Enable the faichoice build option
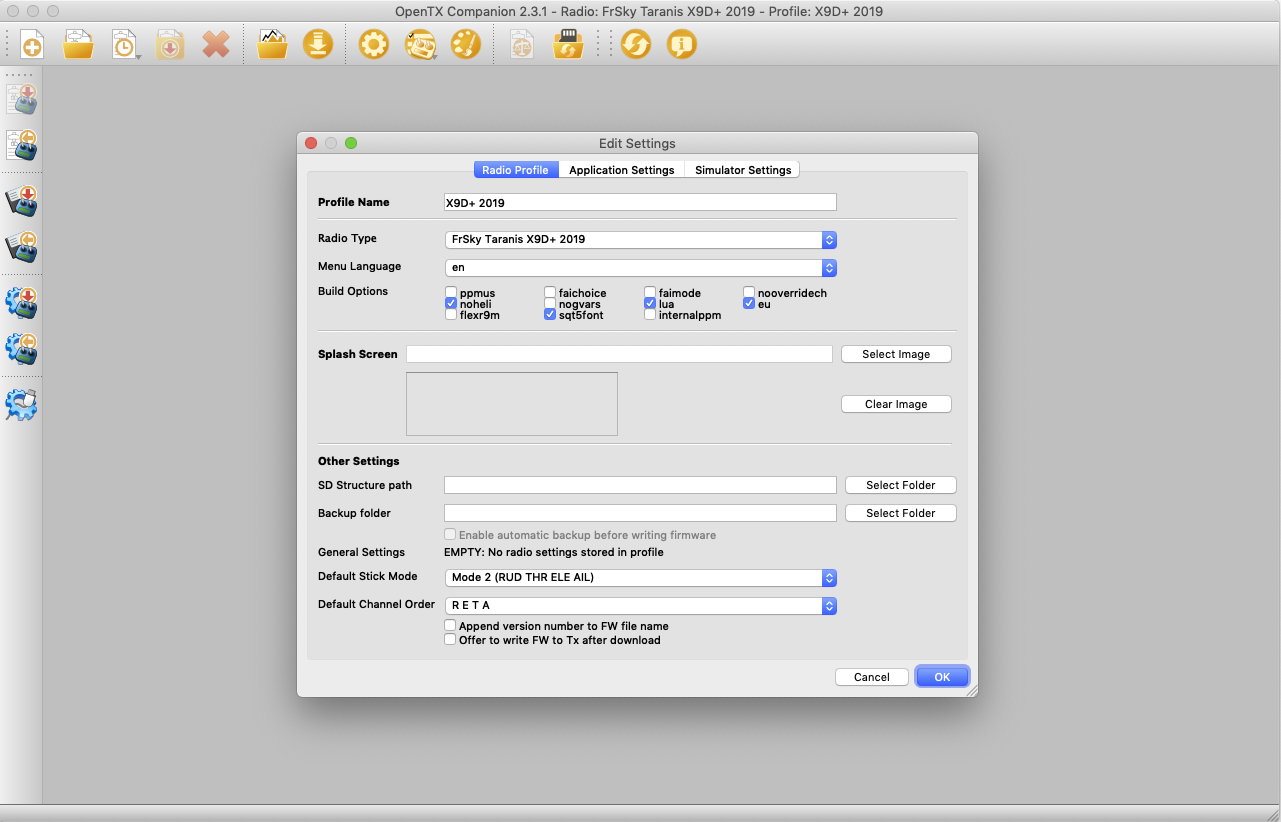Image resolution: width=1281 pixels, height=822 pixels. 550,293
